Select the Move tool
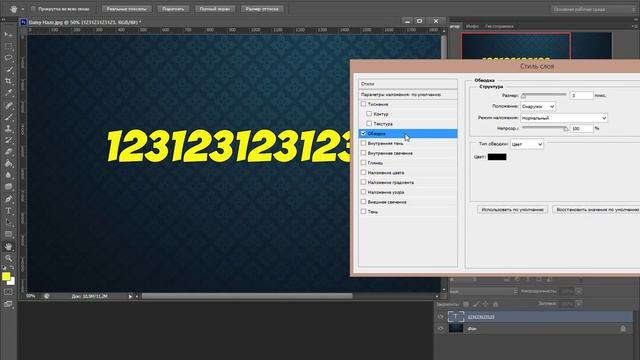This screenshot has height=360, width=640. [x=8, y=35]
